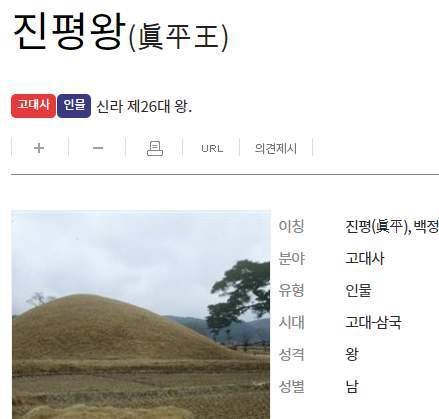Click the 분야 value 고대사
Image resolution: width=439 pixels, height=419 pixels.
pos(364,258)
